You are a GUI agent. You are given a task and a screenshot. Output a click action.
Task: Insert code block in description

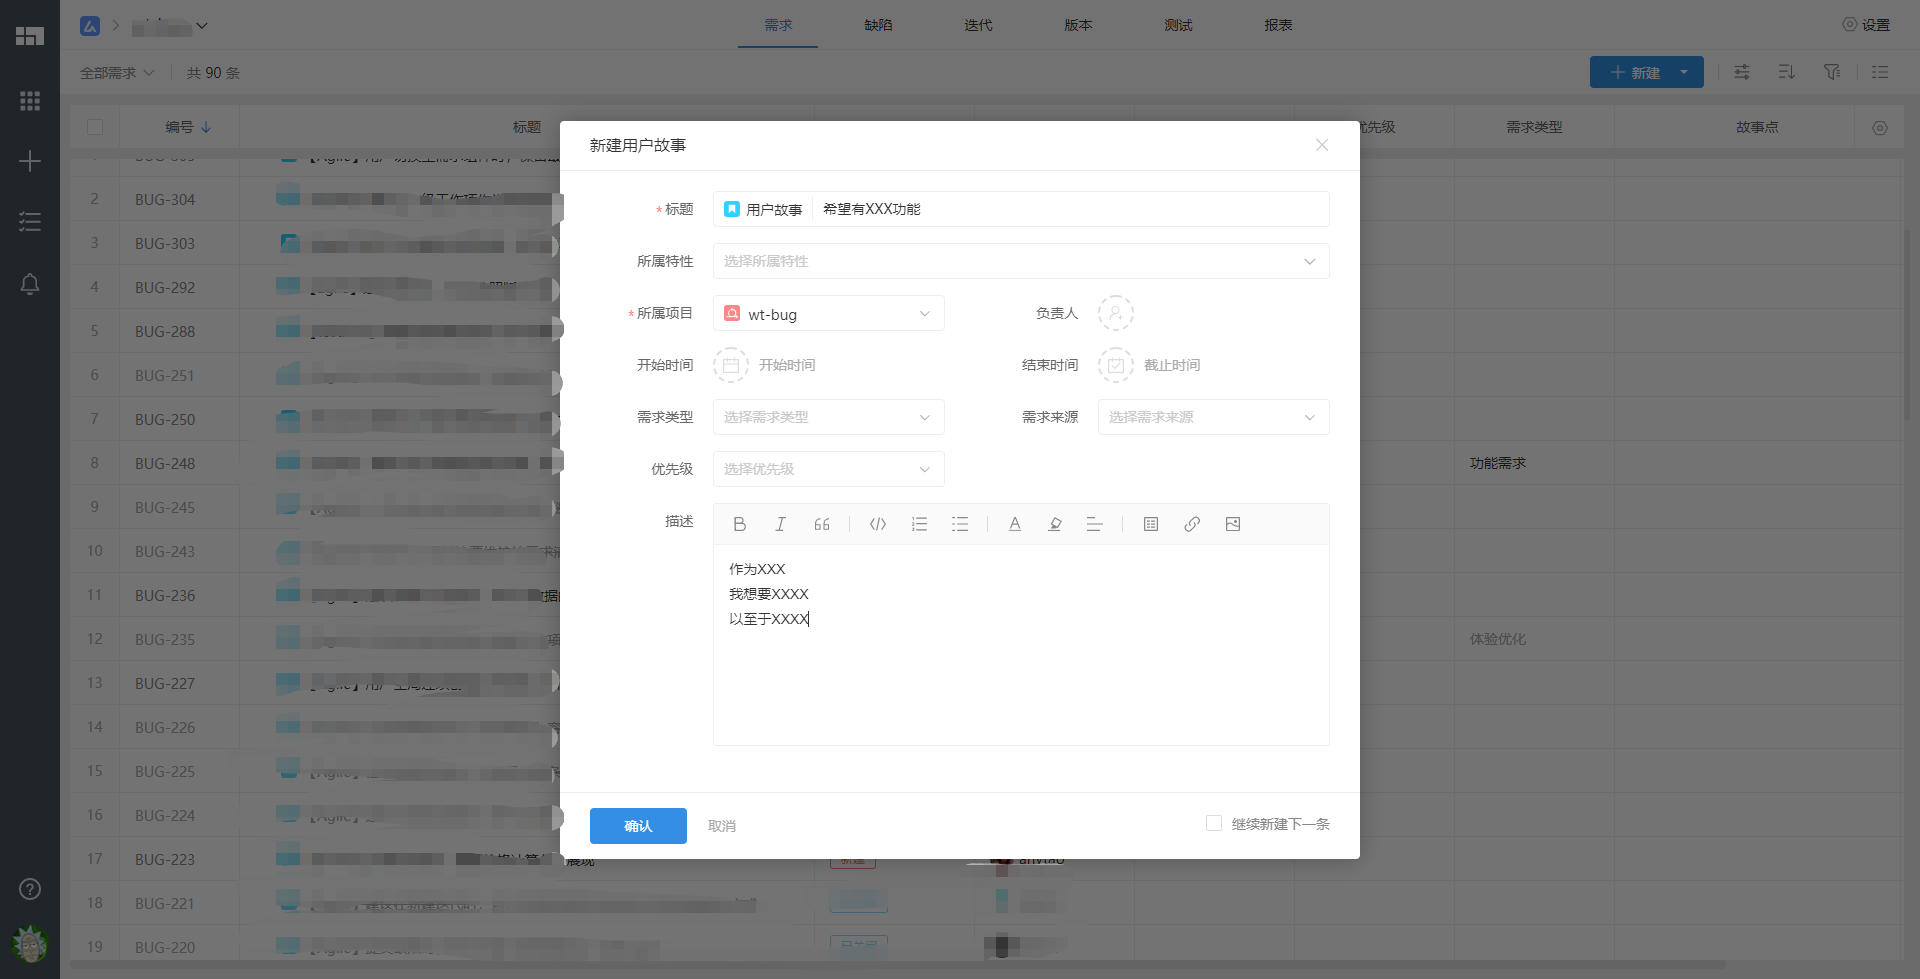[x=878, y=524]
